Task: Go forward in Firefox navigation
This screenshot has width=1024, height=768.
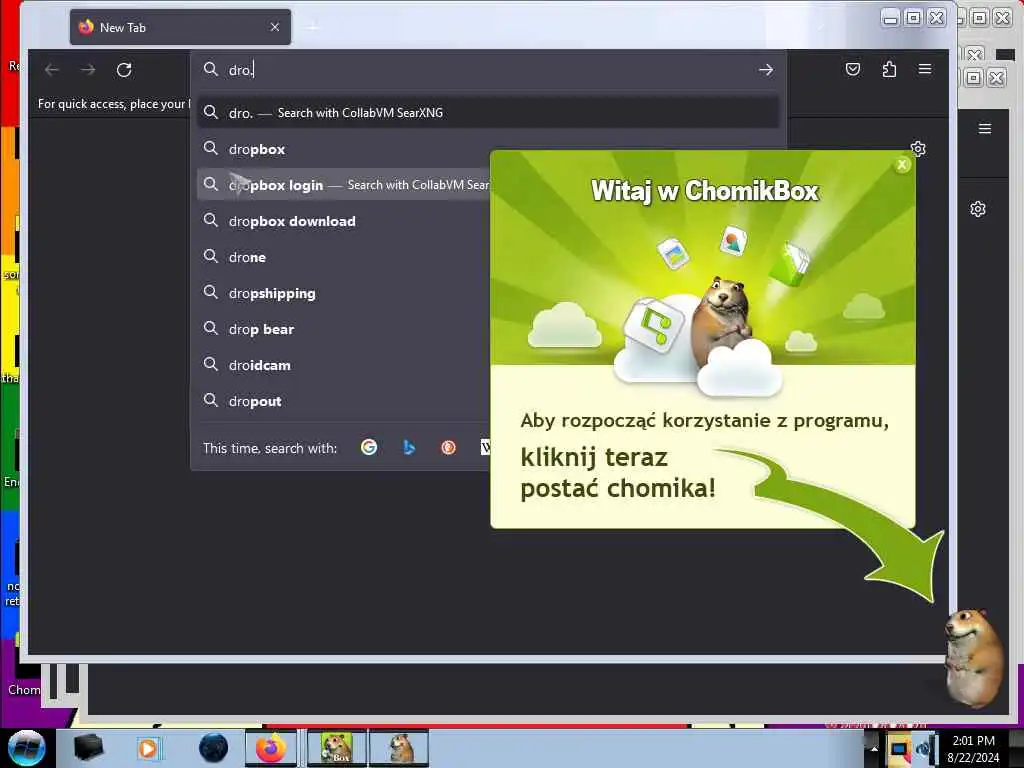Action: click(x=88, y=69)
